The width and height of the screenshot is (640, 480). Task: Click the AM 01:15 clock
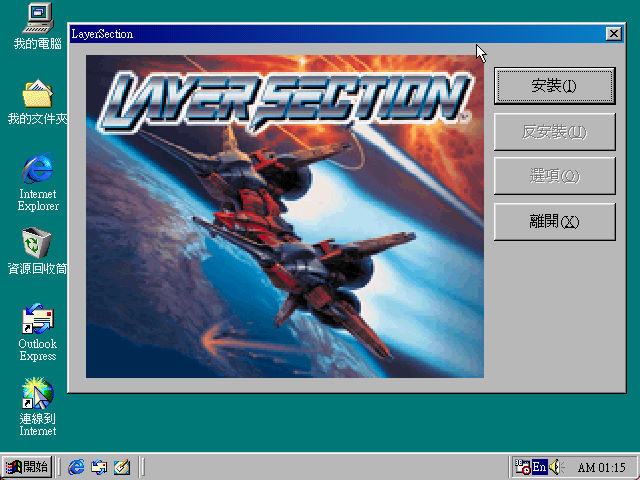602,467
